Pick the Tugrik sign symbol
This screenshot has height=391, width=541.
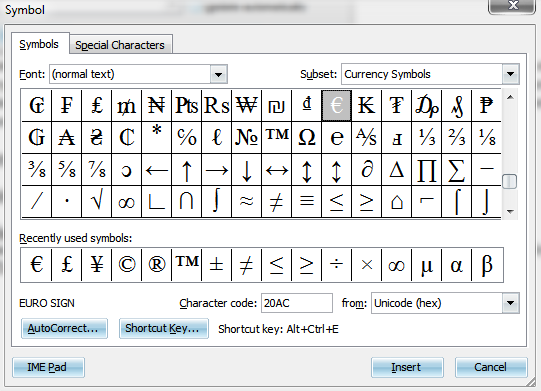tap(396, 105)
